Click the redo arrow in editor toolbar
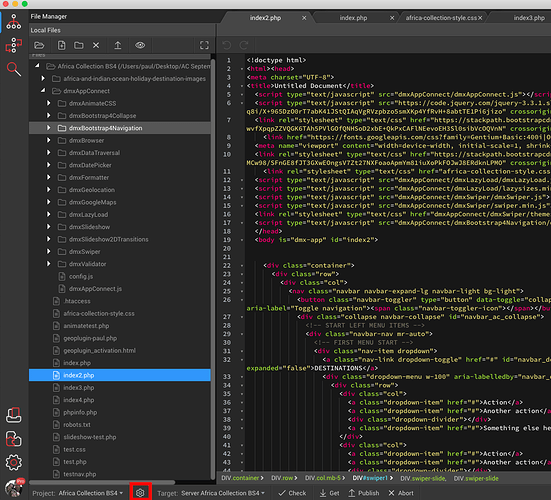The height and width of the screenshot is (500, 551). (244, 45)
